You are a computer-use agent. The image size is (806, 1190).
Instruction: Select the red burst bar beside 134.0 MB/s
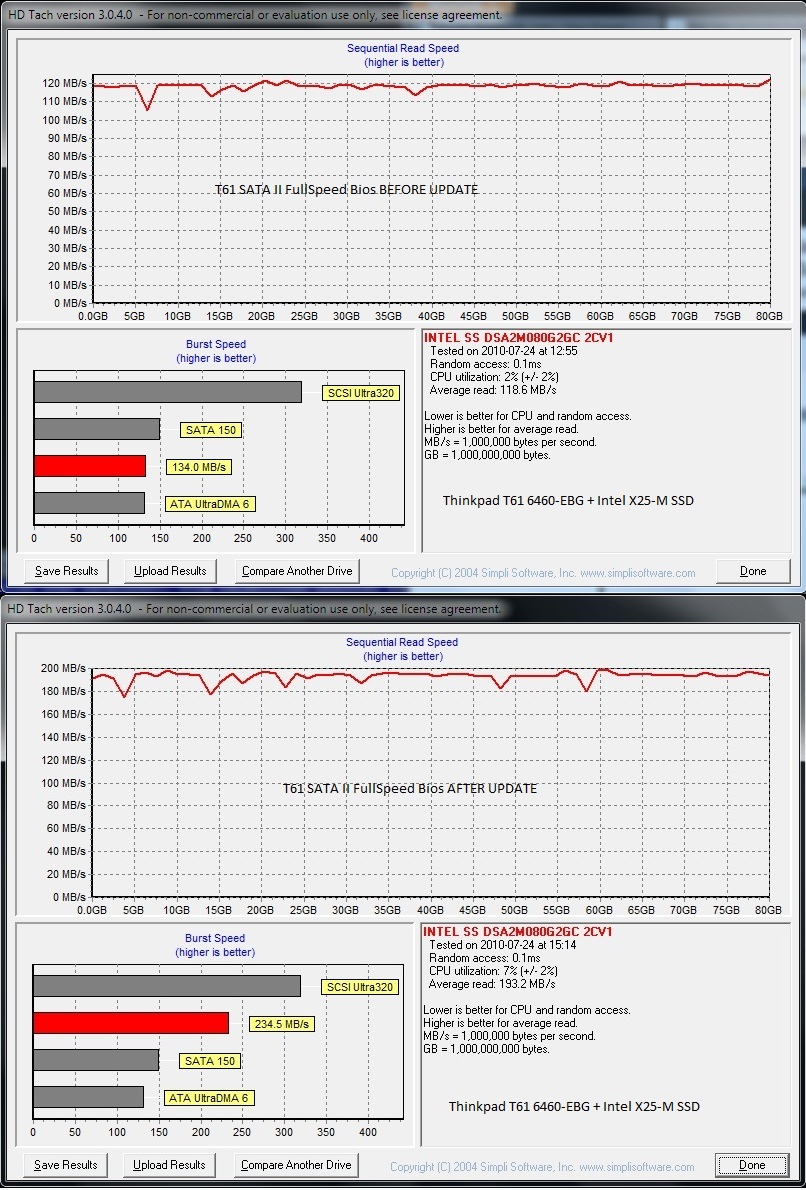(x=89, y=466)
